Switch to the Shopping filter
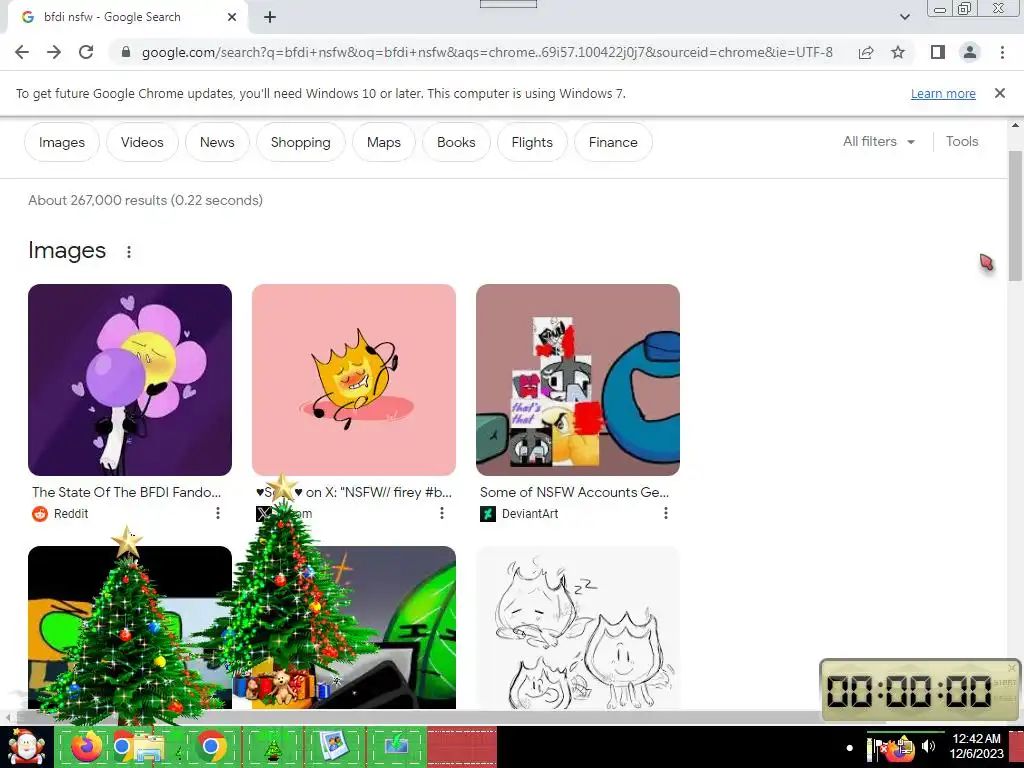Screen dimensions: 1024x768 coord(300,142)
